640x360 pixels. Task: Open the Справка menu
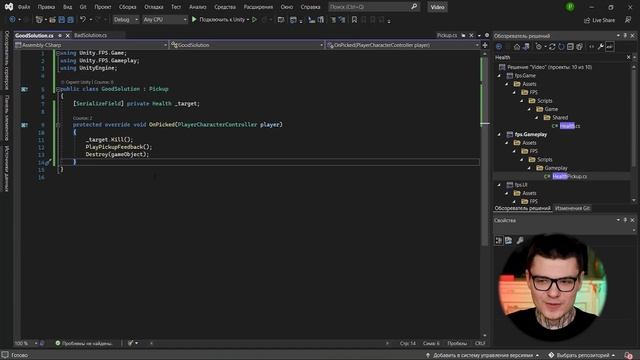(x=310, y=7)
